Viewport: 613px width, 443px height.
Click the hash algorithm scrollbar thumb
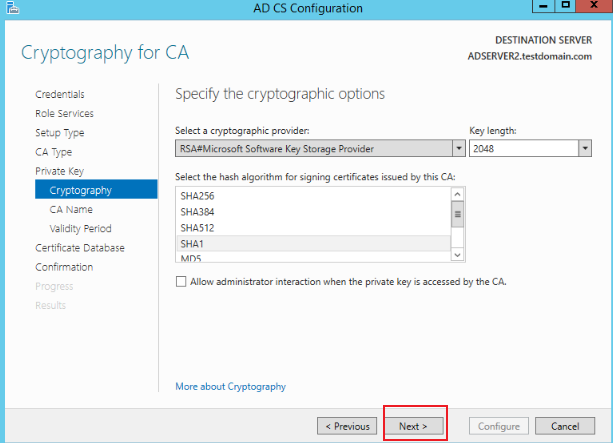click(457, 214)
